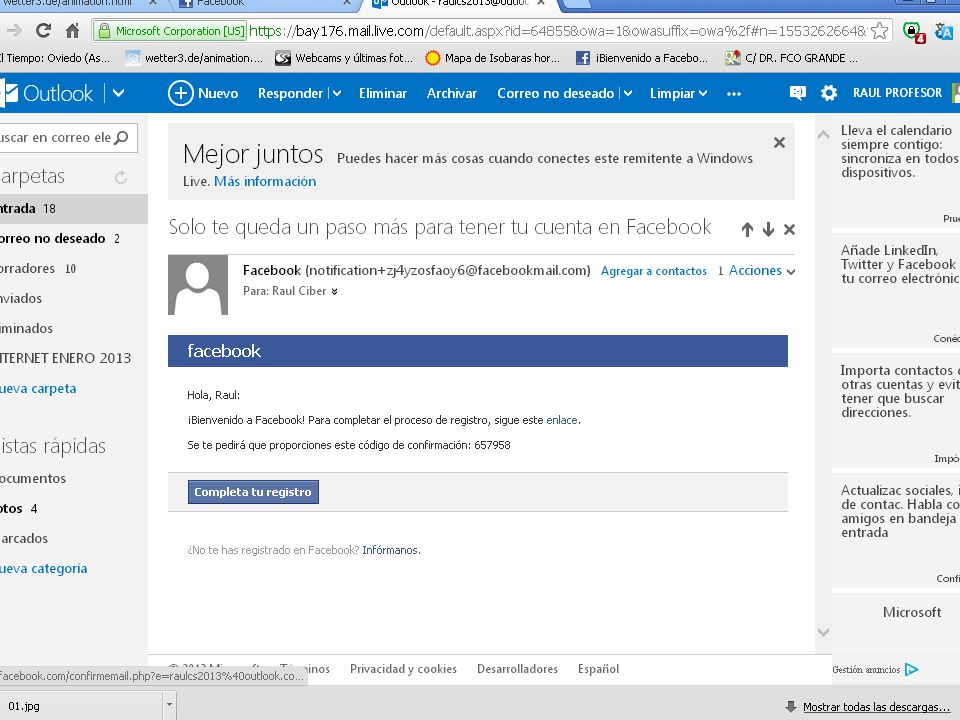Show all downloads via Mostrar todas las descargas
The image size is (960, 720).
coord(876,707)
